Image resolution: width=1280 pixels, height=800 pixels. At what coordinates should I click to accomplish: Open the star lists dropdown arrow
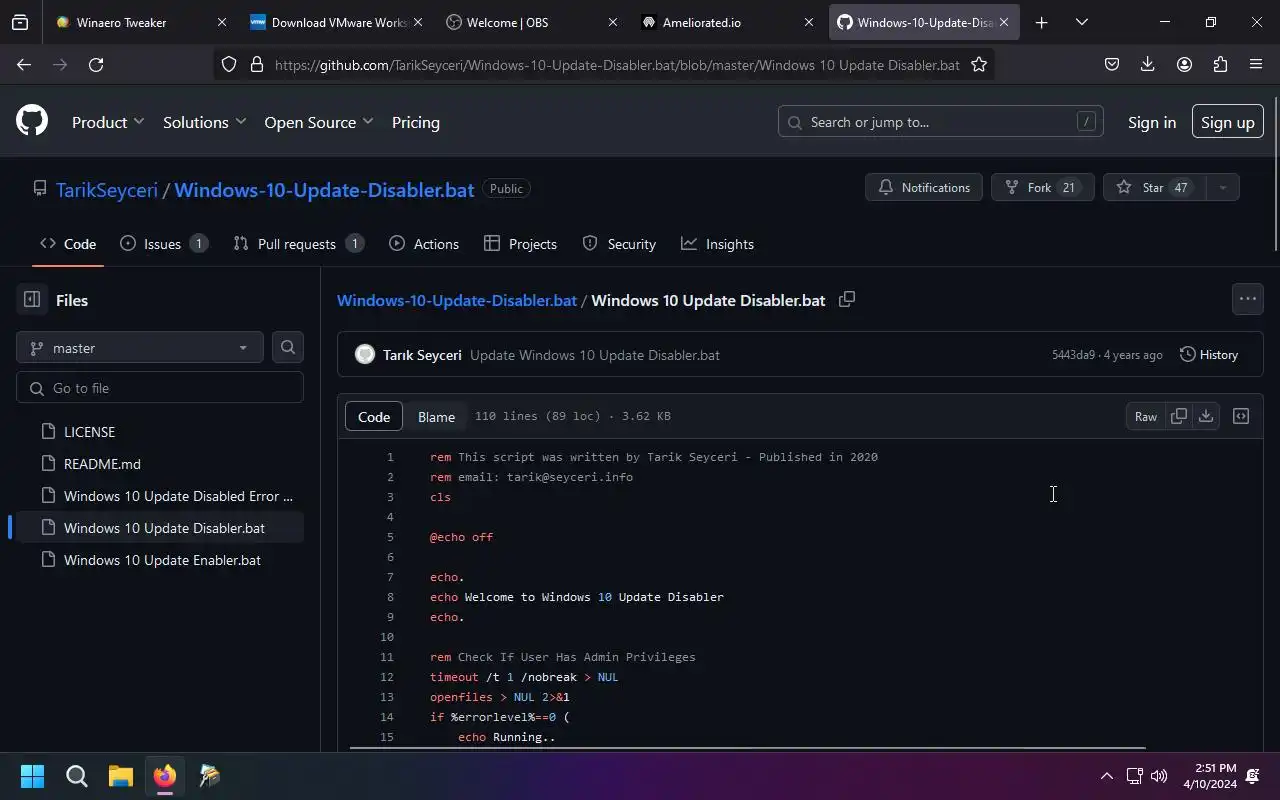coord(1222,187)
